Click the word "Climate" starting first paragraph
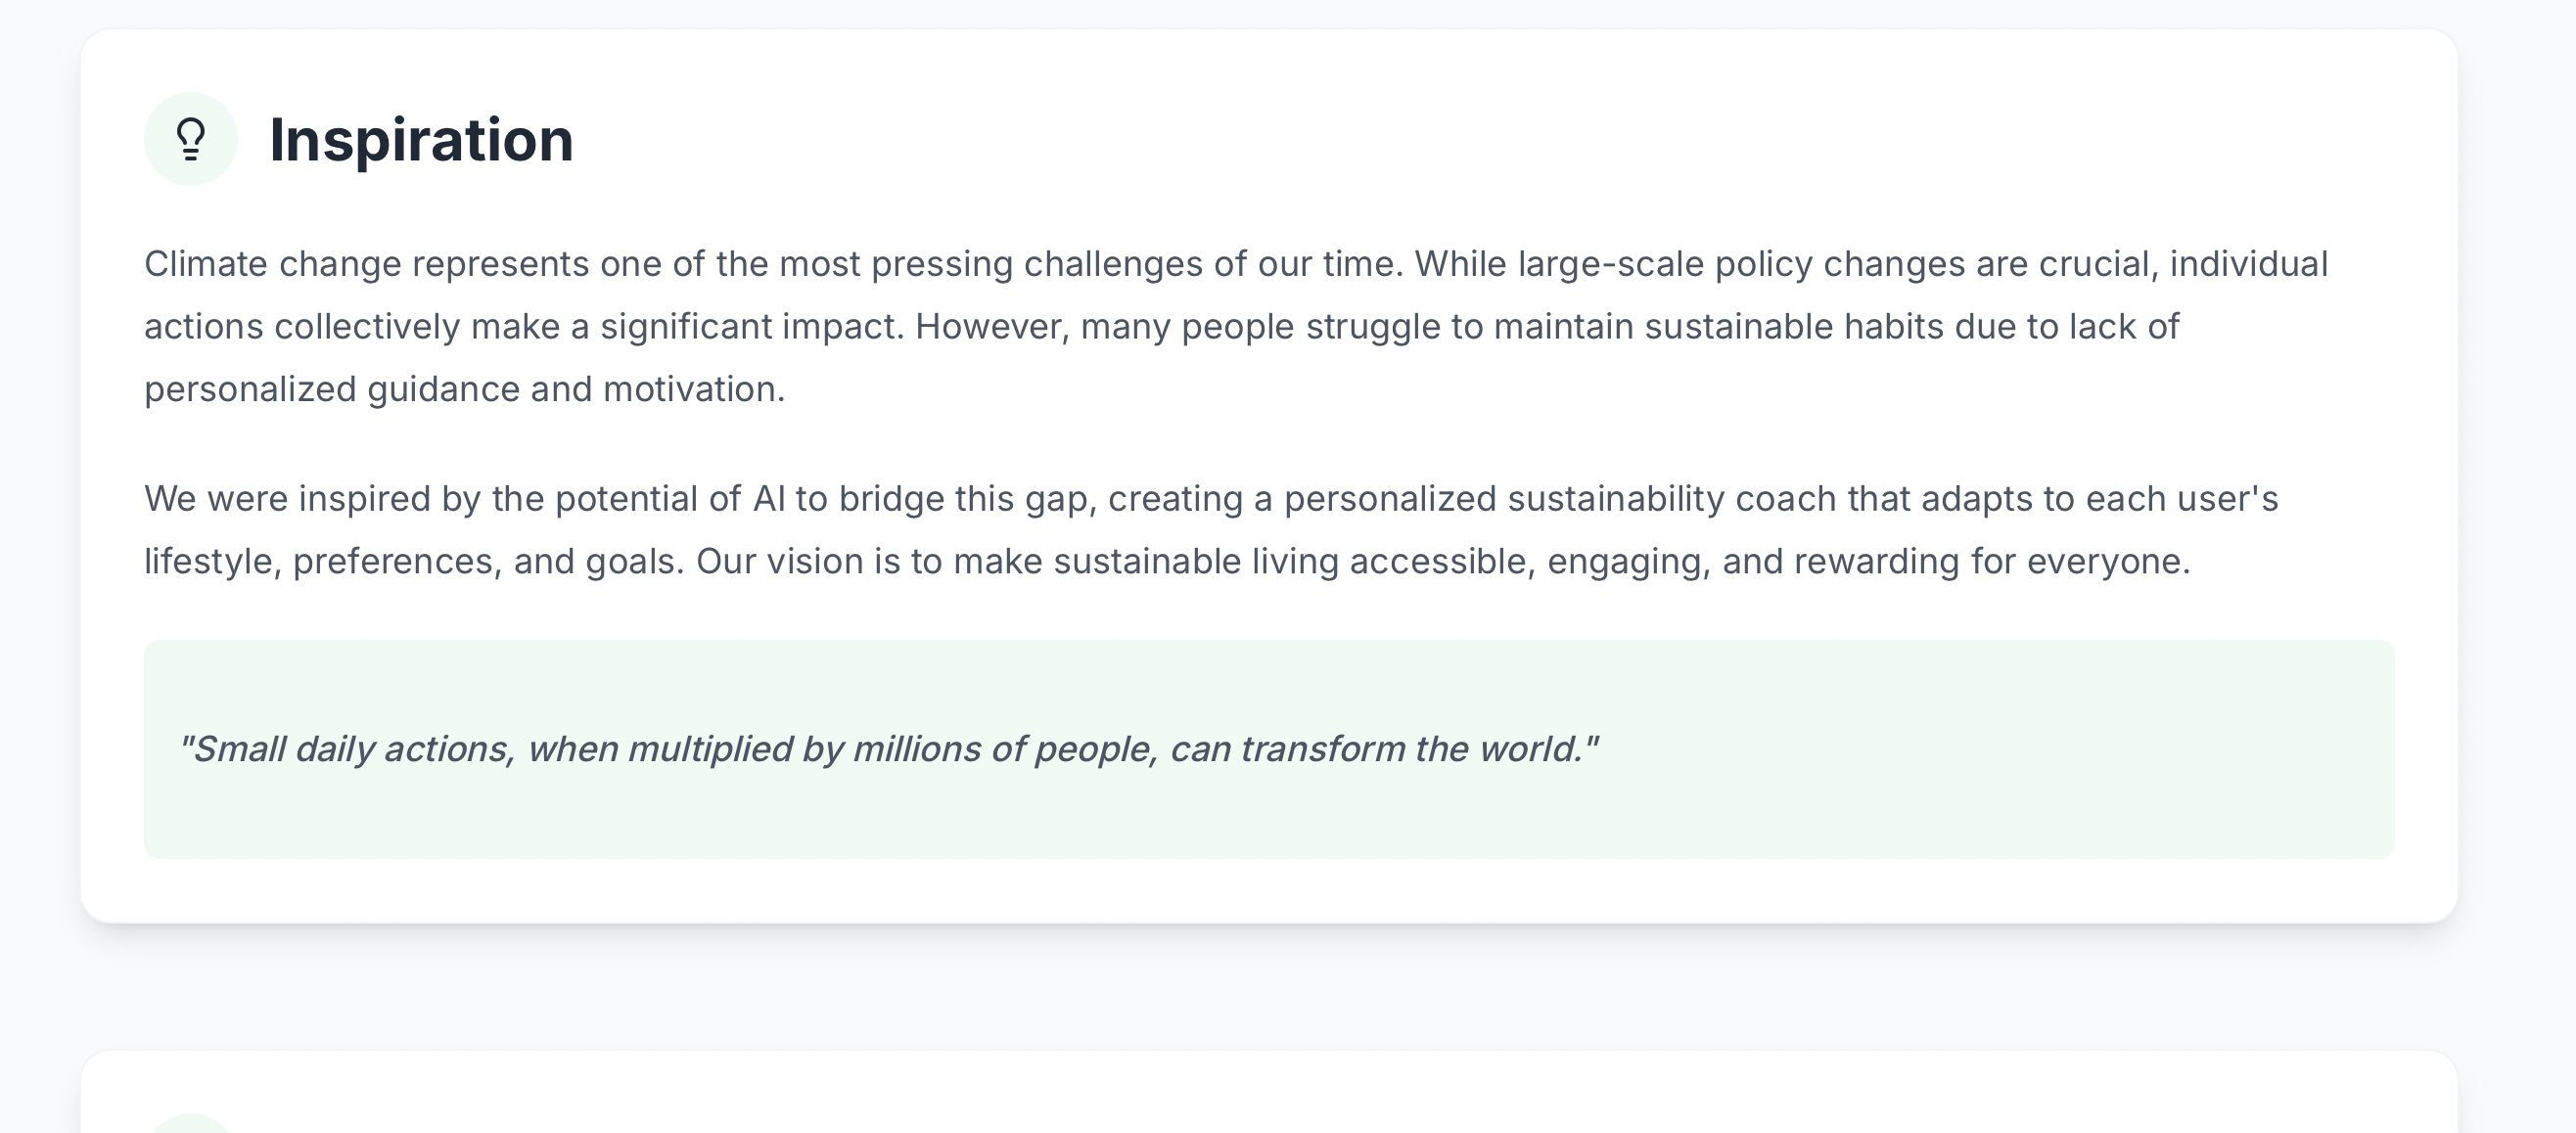The width and height of the screenshot is (2576, 1133). pos(206,264)
